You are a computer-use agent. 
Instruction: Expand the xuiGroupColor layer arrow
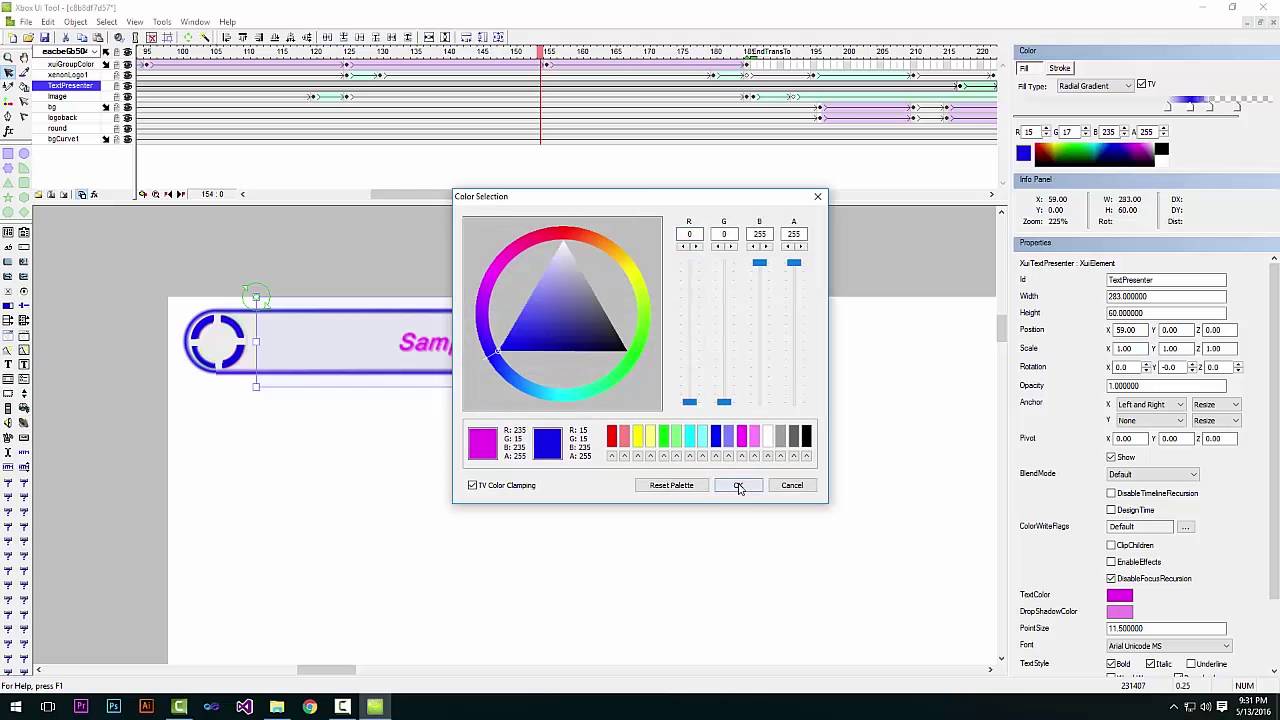[x=106, y=64]
